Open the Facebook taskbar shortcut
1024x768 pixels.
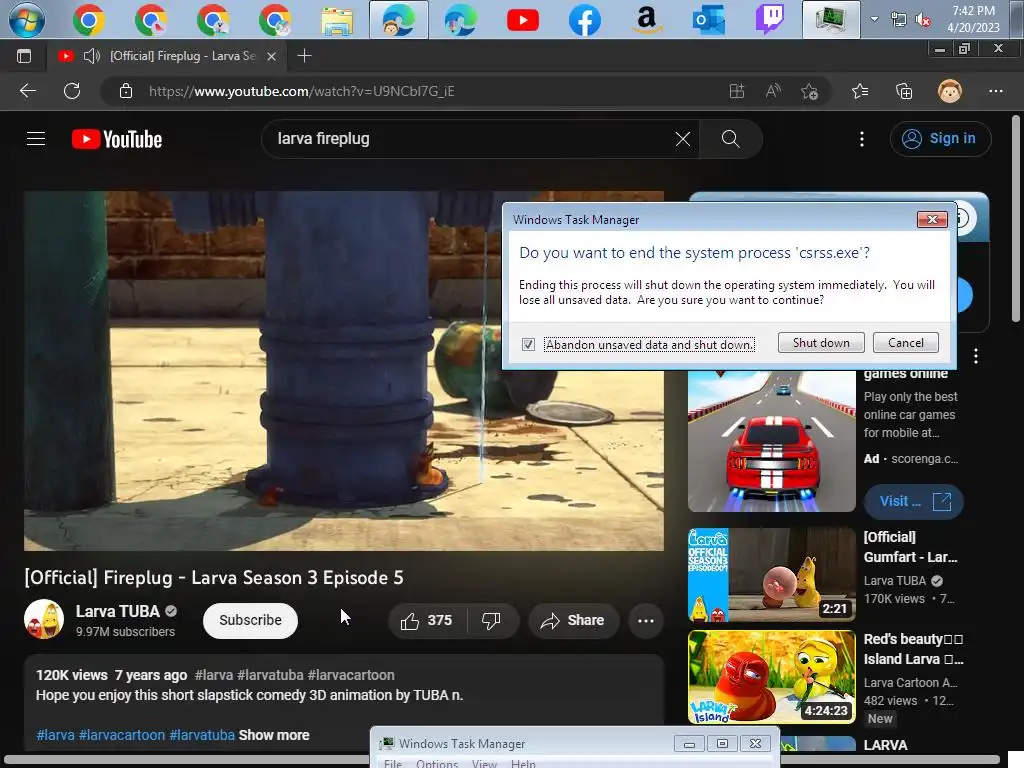pos(584,20)
